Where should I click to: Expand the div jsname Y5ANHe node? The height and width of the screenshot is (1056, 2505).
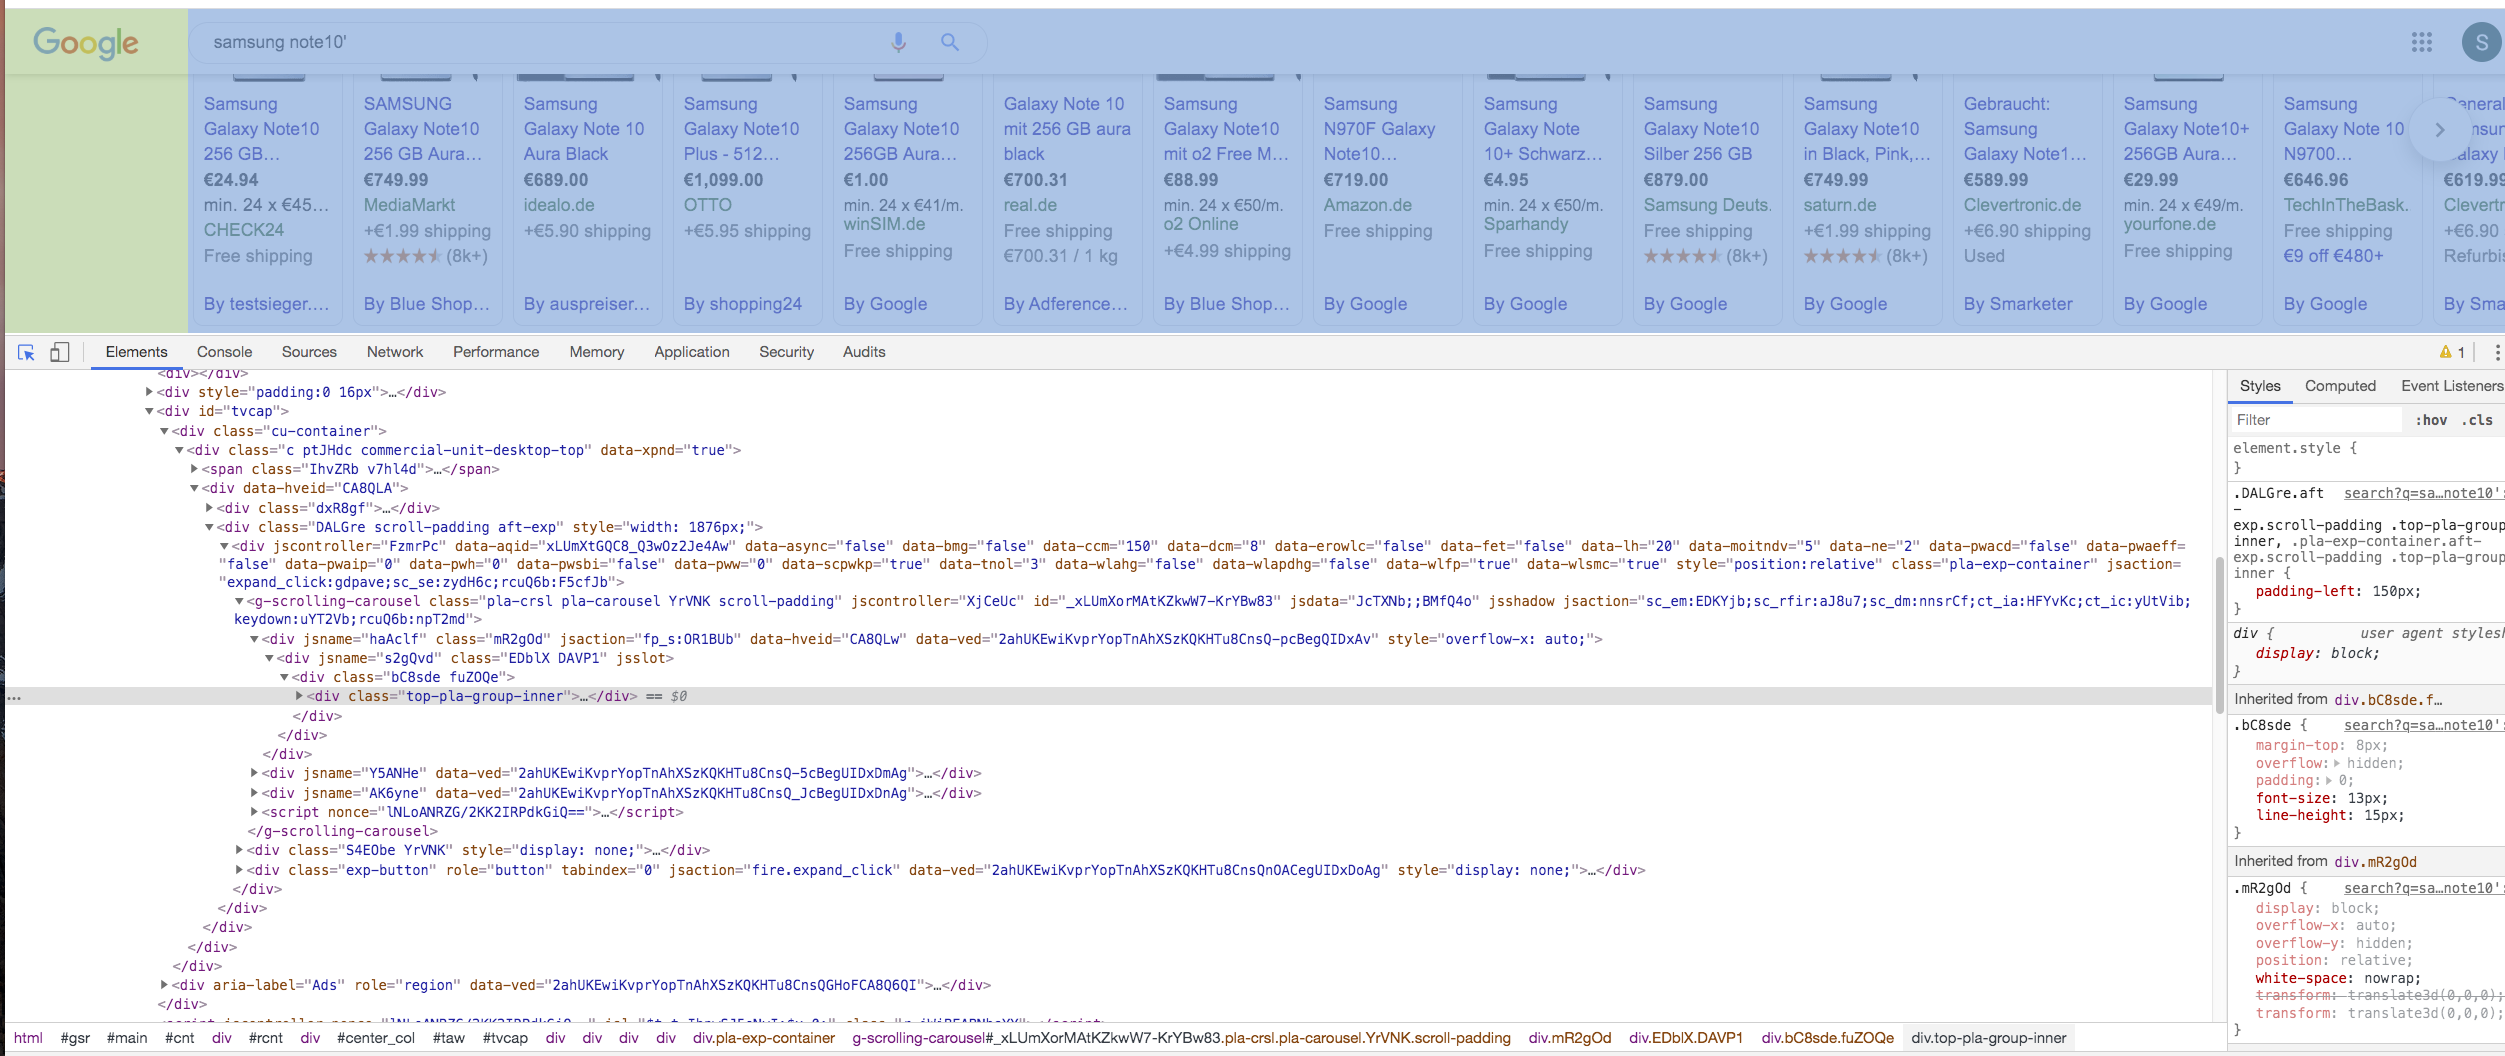point(255,773)
